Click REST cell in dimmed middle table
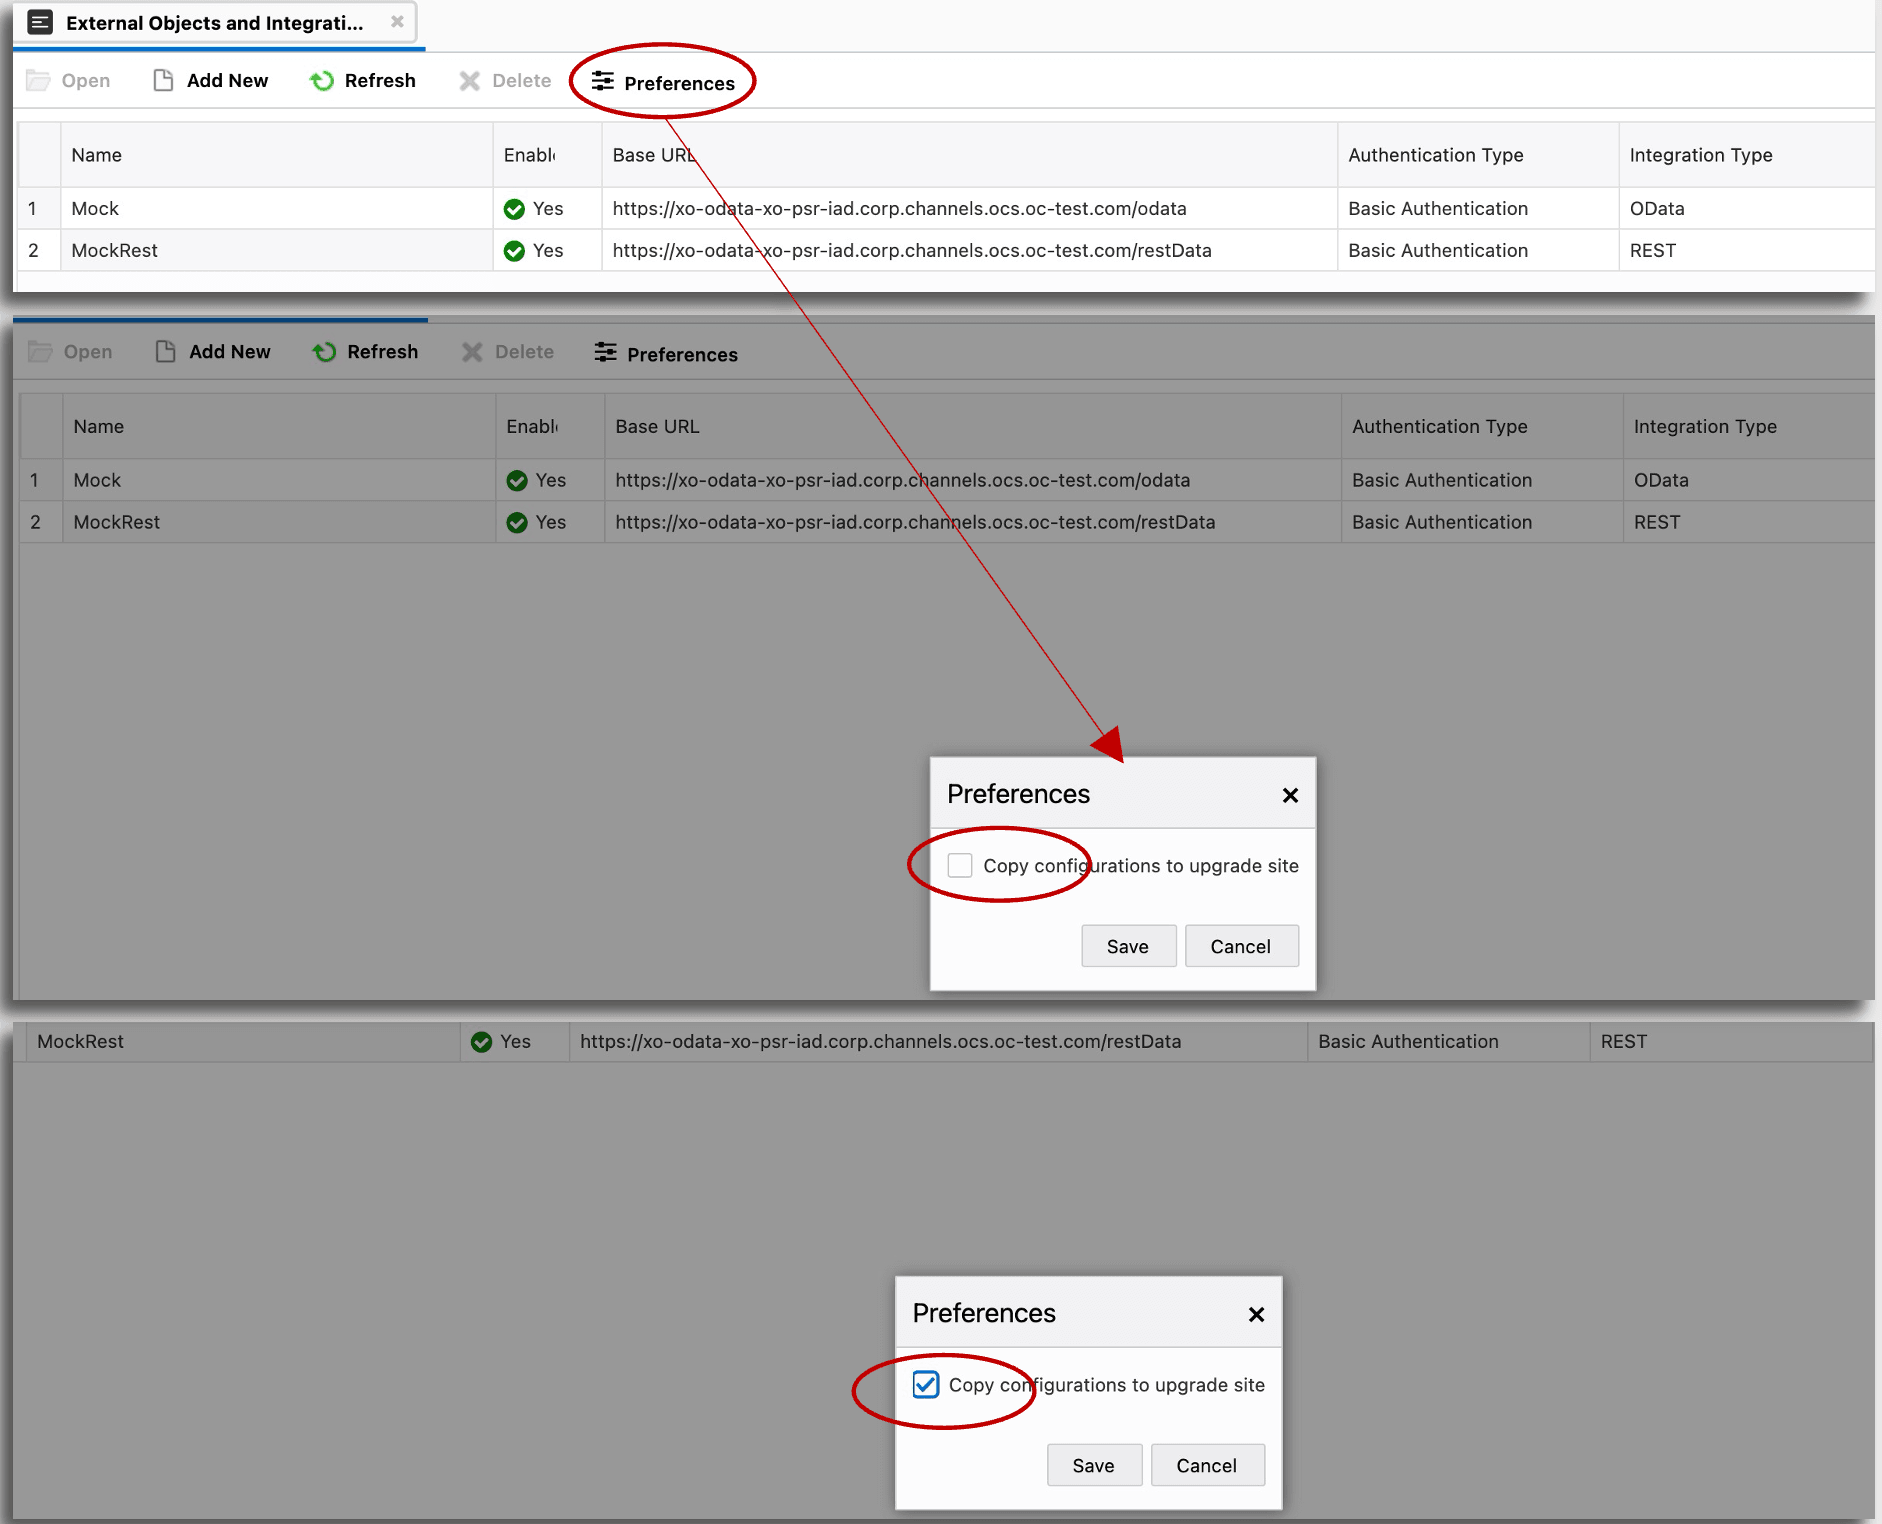 (x=1657, y=522)
